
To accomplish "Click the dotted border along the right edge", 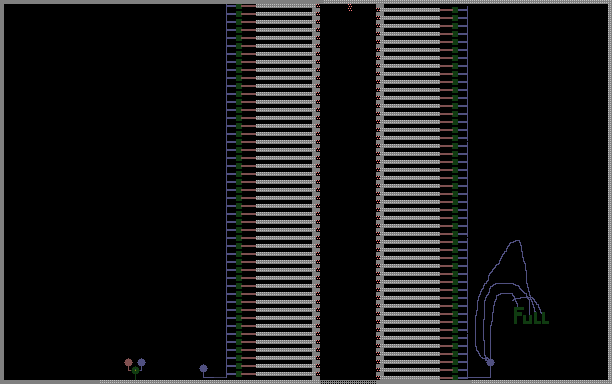I will (x=610, y=192).
